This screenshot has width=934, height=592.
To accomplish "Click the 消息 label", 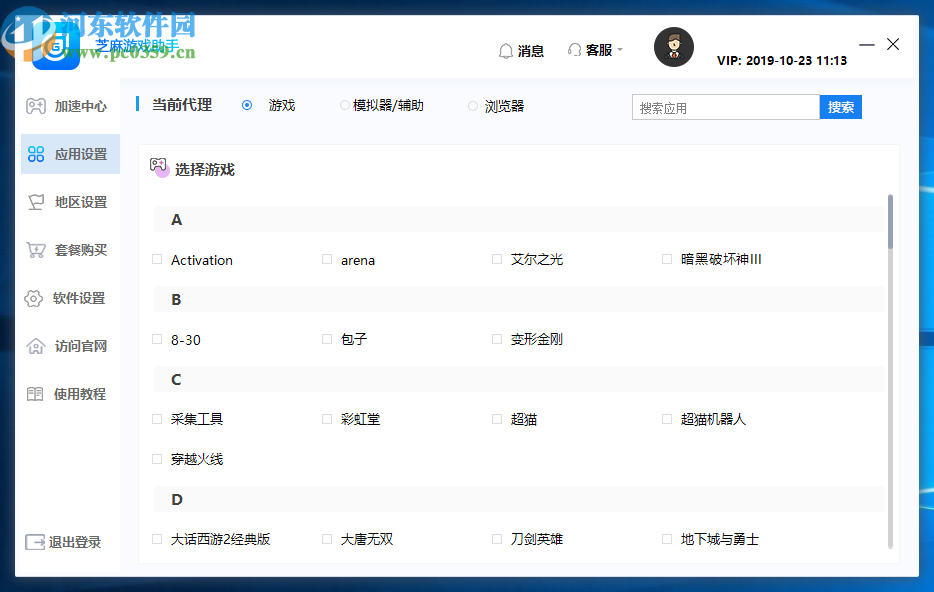I will tap(530, 51).
